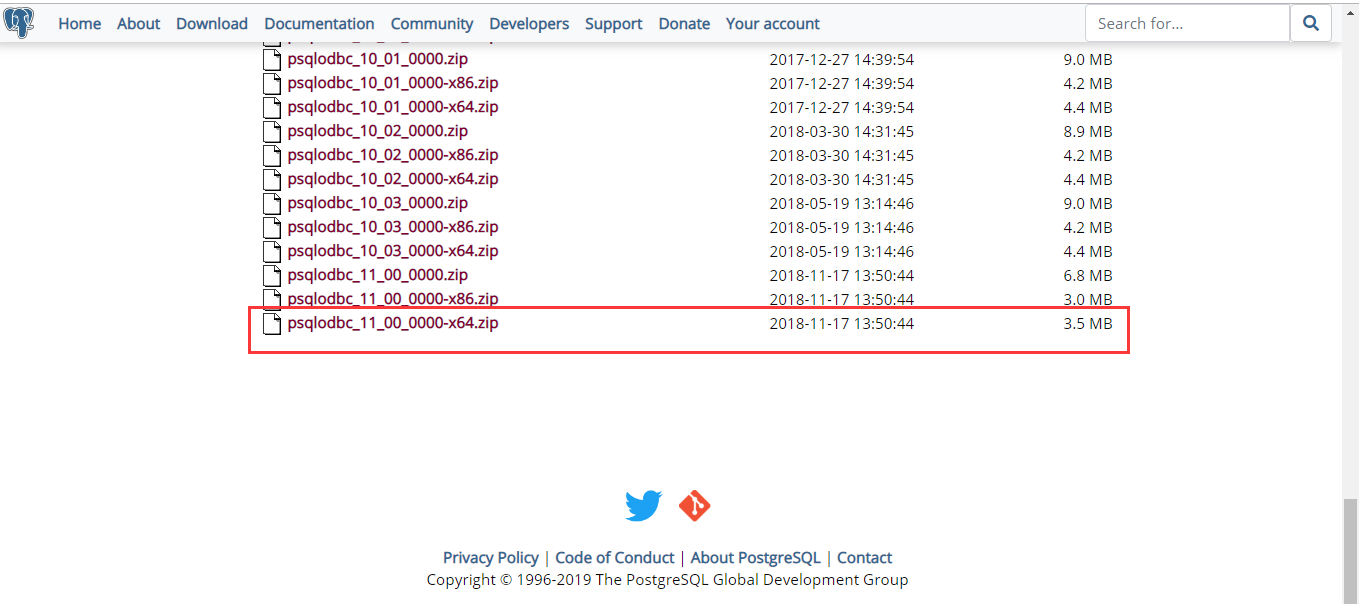Open the Privacy Policy footer link
Image resolution: width=1359 pixels, height=604 pixels.
coord(491,558)
